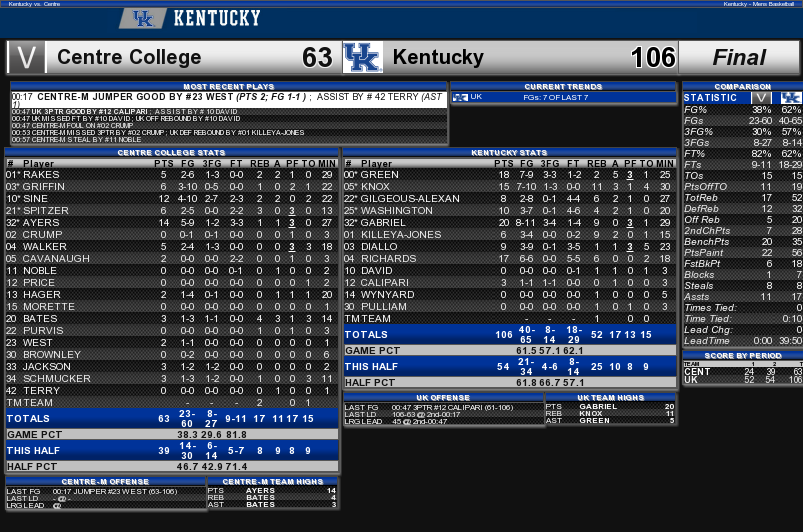This screenshot has height=532, width=803.
Task: Click the Centre THIS HALF row
Action: pos(172,451)
